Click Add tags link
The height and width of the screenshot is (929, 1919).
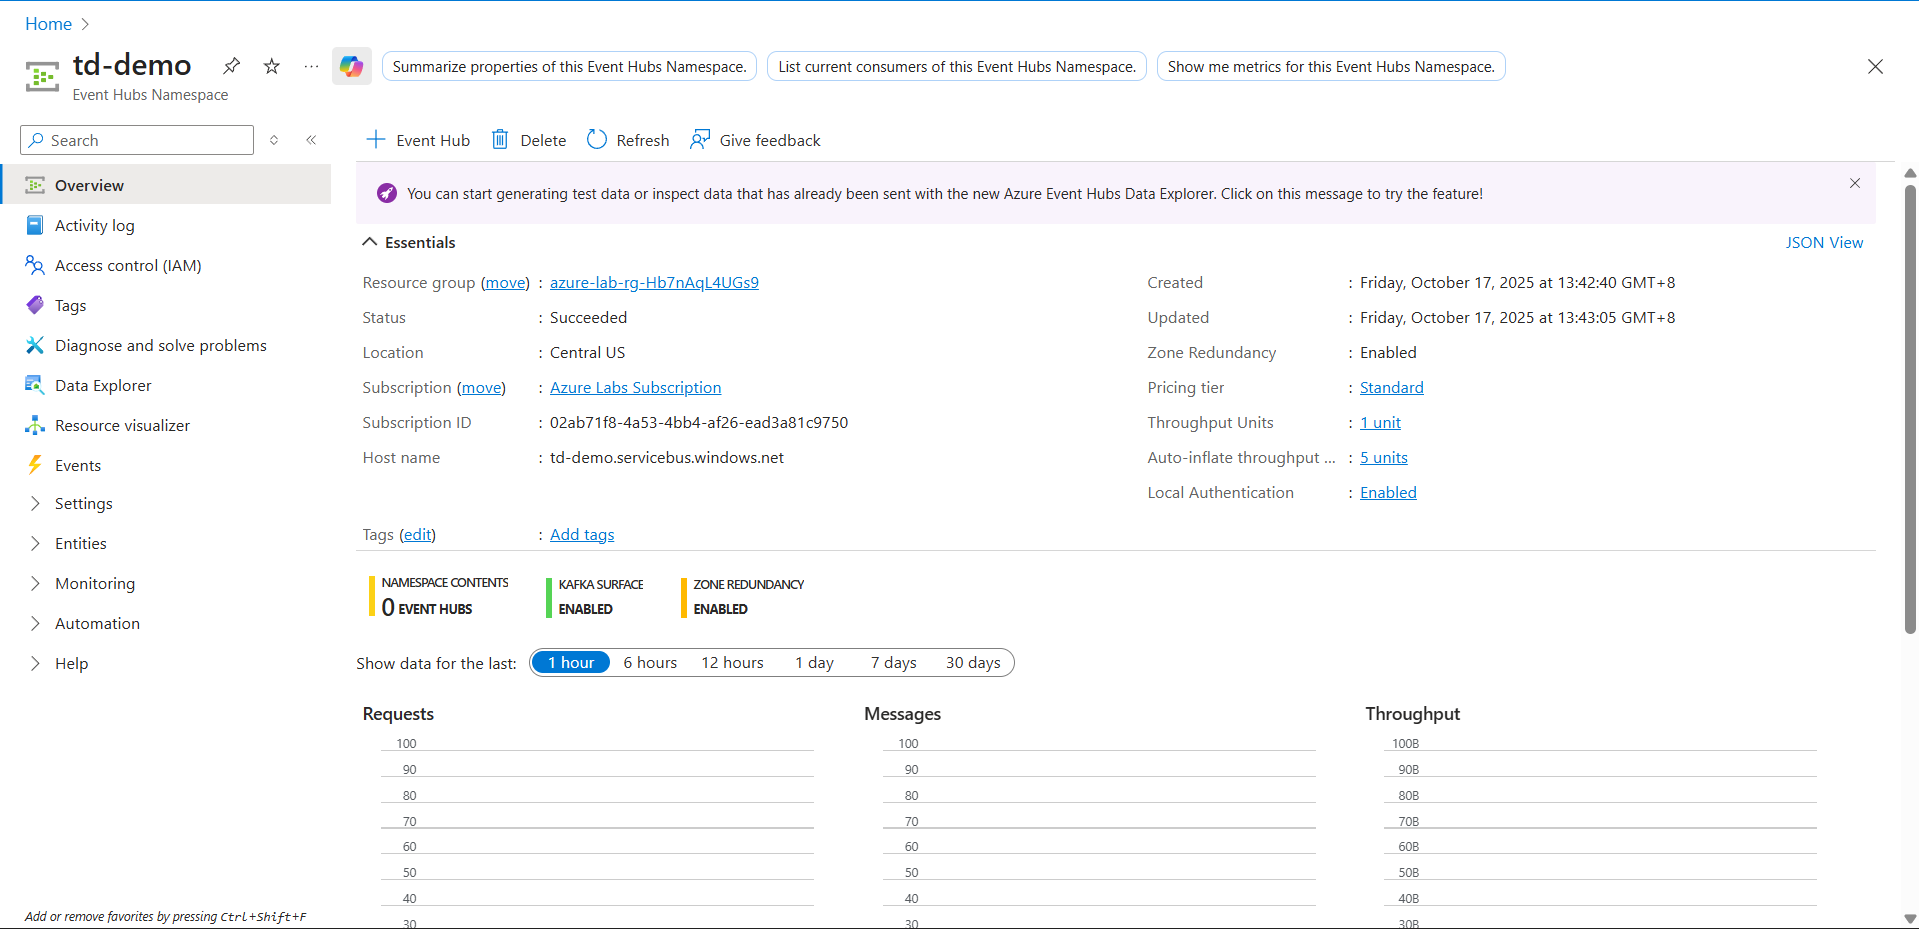pos(582,535)
